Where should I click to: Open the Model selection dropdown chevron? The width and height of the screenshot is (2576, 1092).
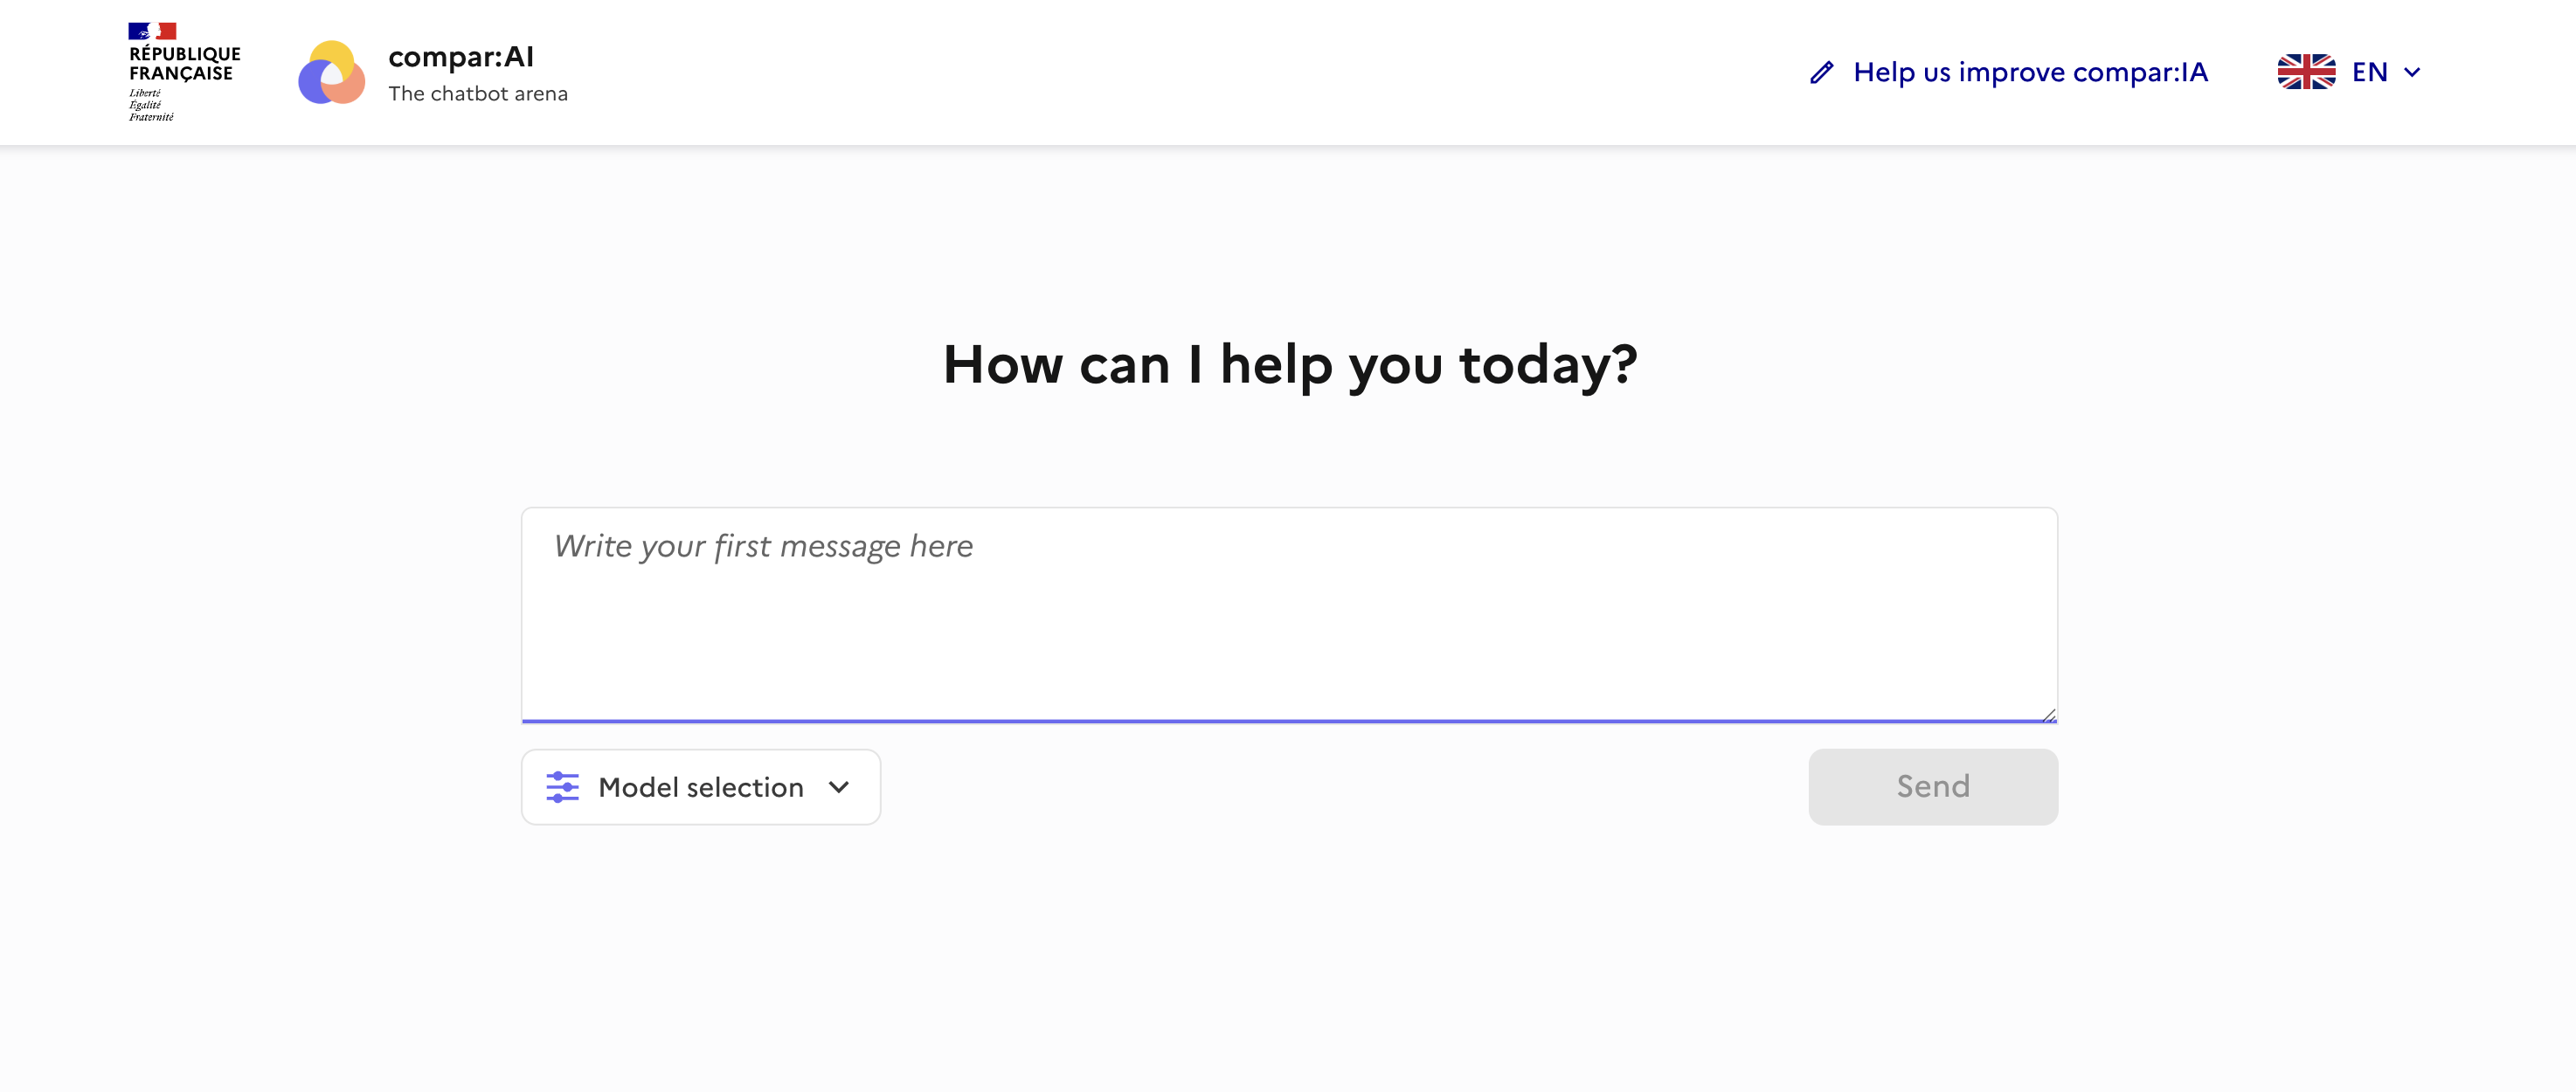839,787
